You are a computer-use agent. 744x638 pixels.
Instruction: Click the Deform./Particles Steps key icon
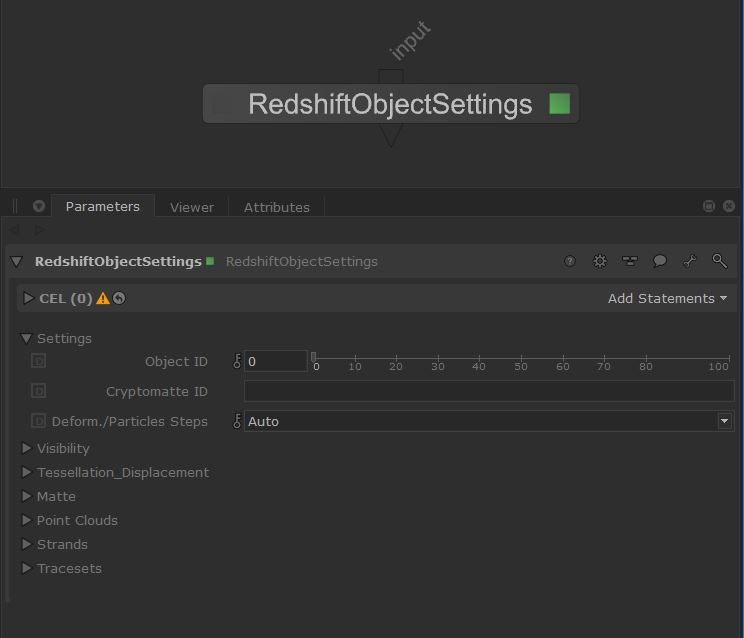click(x=237, y=421)
